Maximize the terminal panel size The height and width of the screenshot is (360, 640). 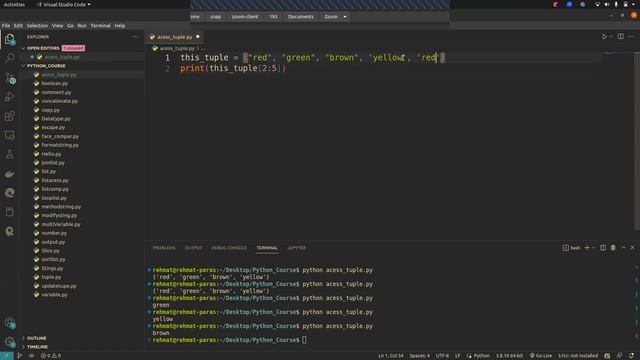pos(623,248)
